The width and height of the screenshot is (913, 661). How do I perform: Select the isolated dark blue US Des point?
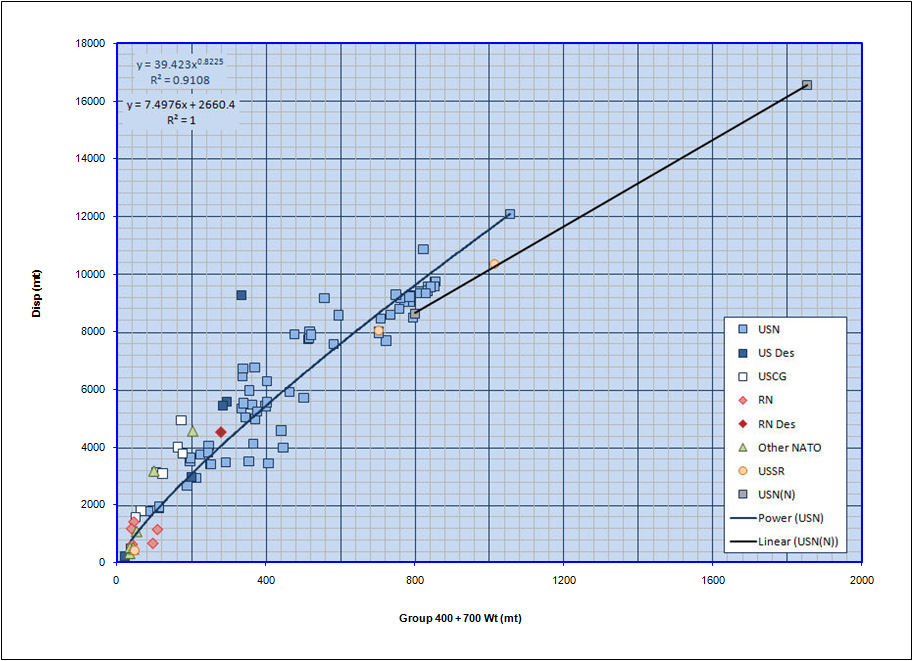click(x=241, y=295)
